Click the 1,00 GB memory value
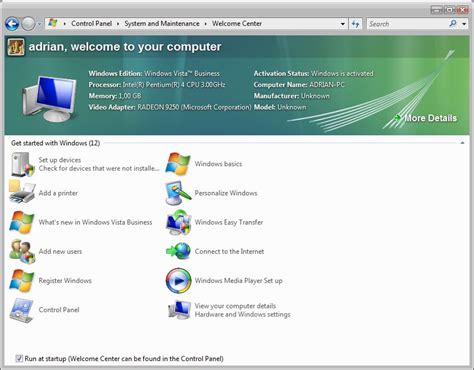The width and height of the screenshot is (474, 370). [x=130, y=96]
